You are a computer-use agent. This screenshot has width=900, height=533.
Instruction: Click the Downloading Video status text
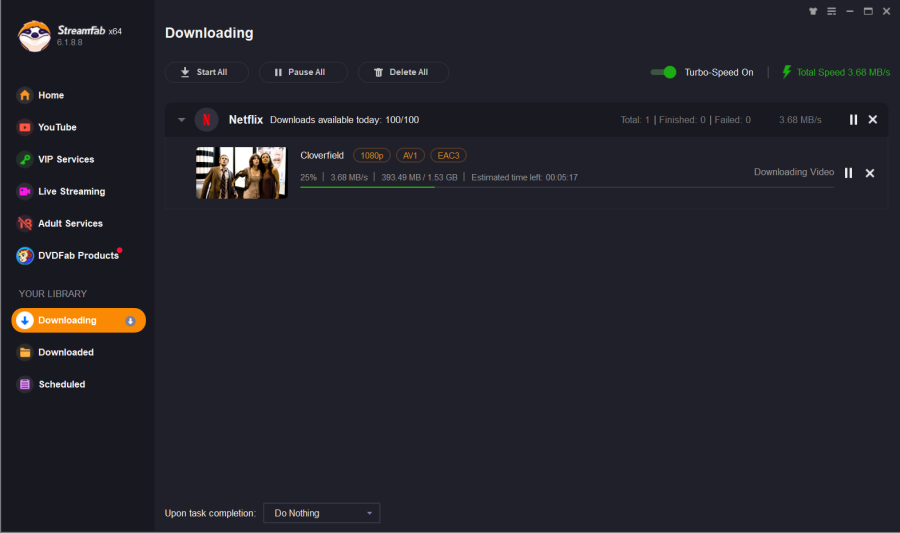point(794,172)
